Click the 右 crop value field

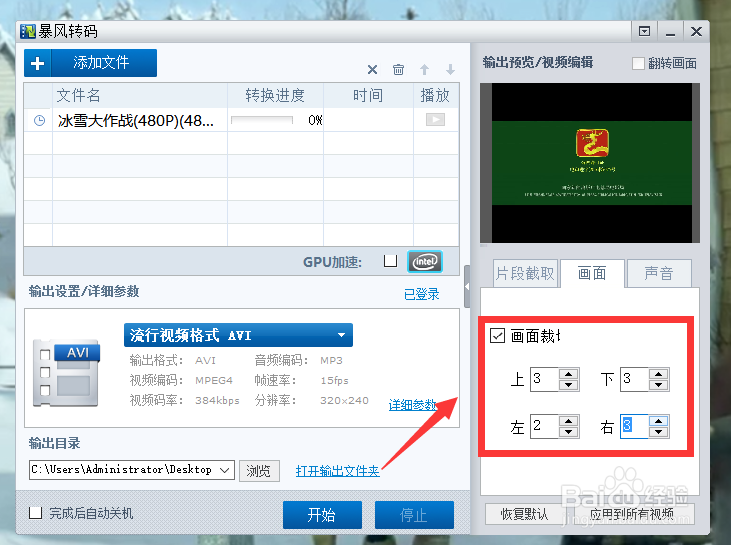point(634,426)
